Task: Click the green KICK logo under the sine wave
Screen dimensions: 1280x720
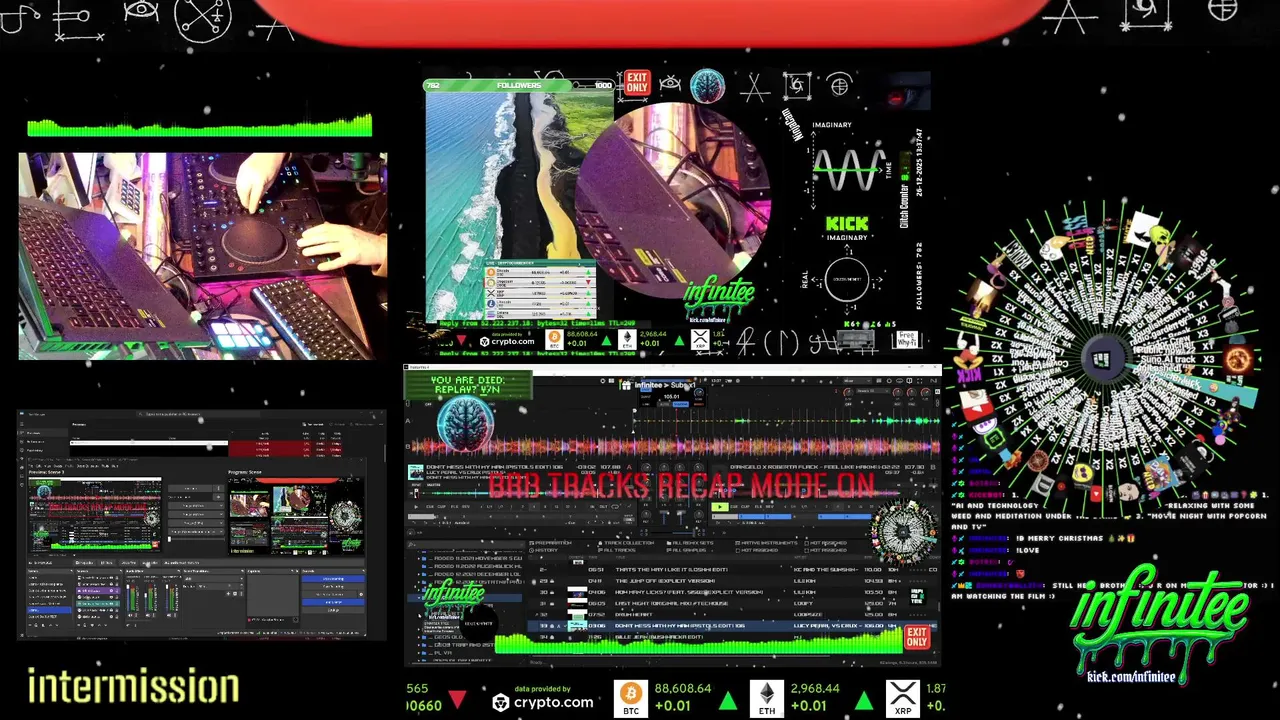Action: (x=847, y=224)
